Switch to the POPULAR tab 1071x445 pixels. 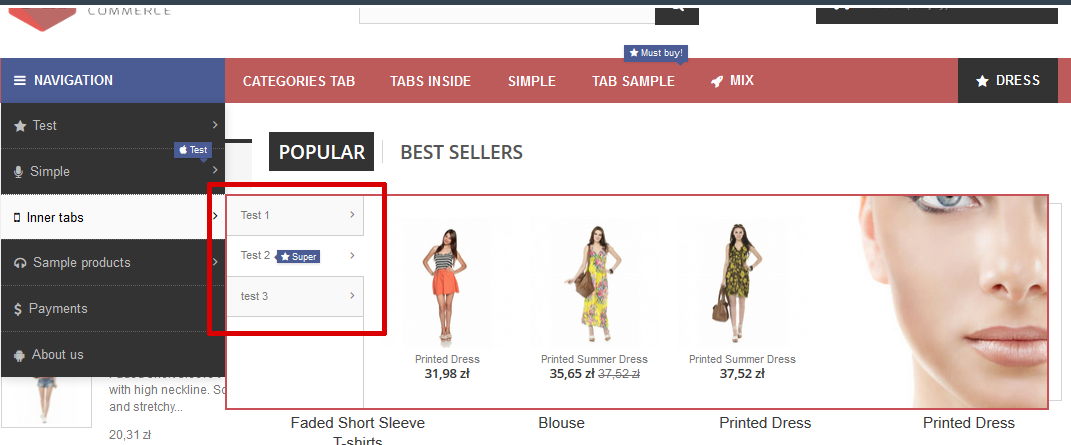322,152
